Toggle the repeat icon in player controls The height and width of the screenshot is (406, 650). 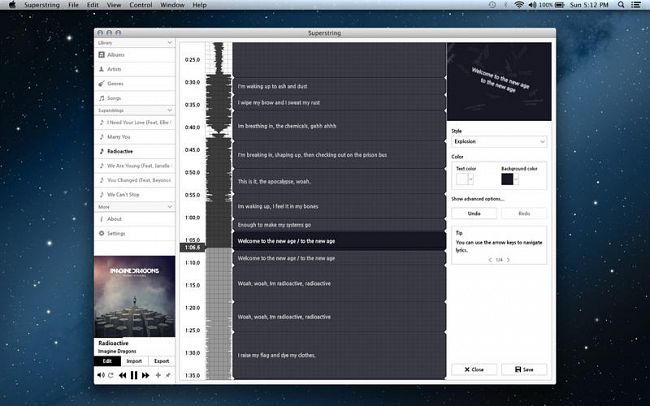pyautogui.click(x=110, y=375)
